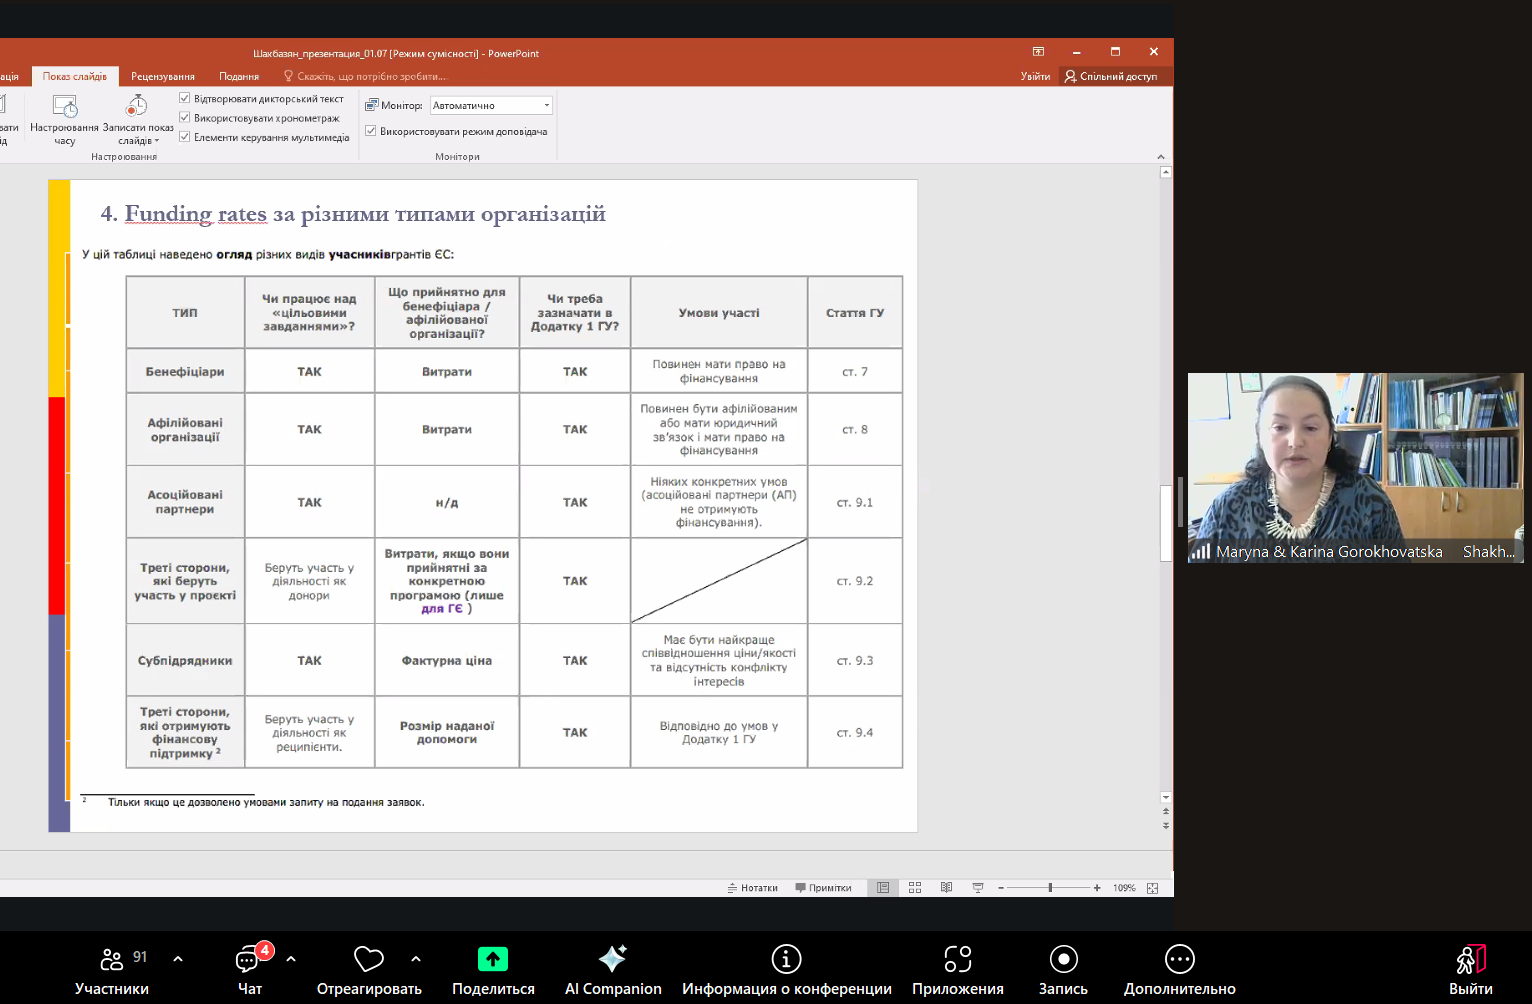Expand the Participants options chevron
This screenshot has height=1004, width=1532.
[x=178, y=959]
